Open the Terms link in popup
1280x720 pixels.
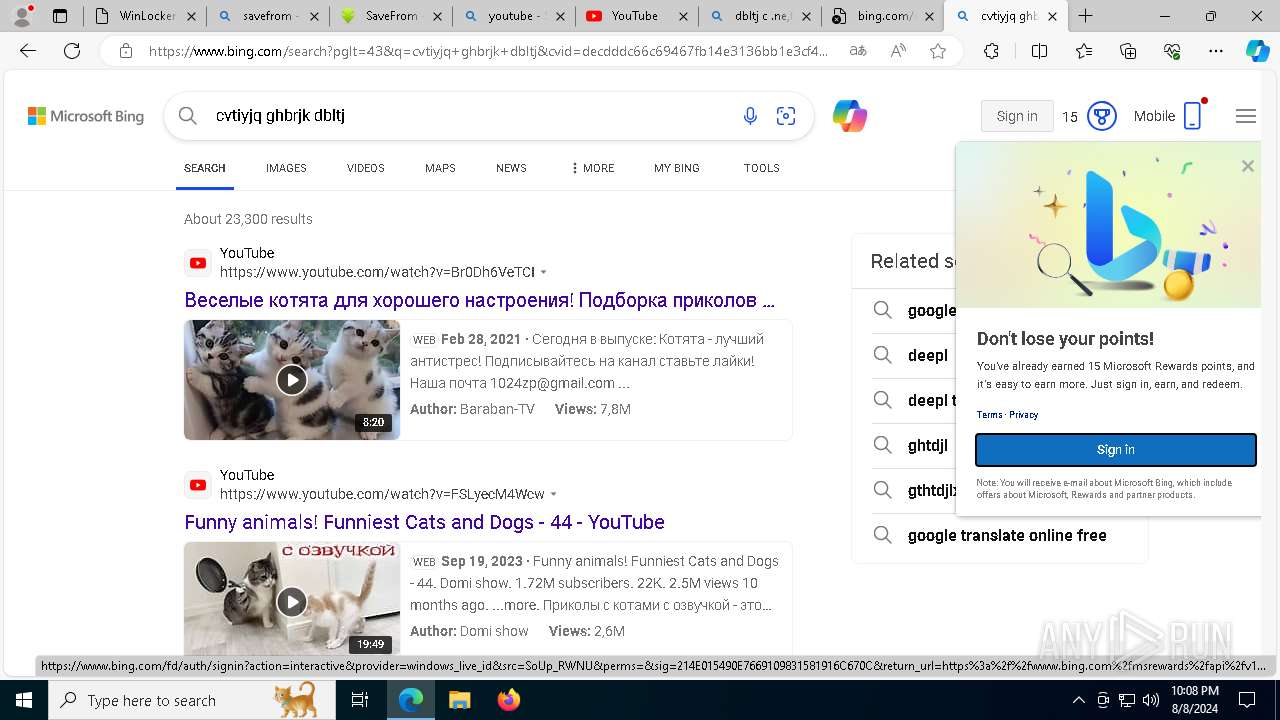click(989, 415)
